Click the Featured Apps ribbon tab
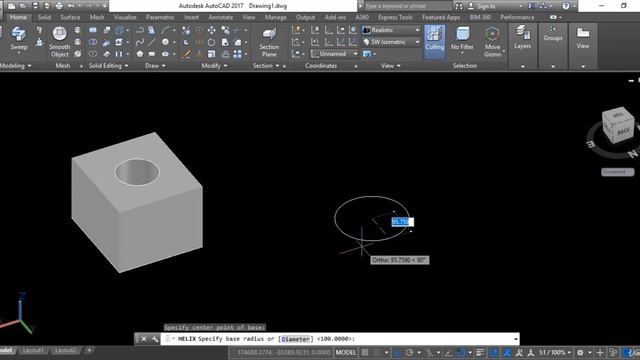Viewport: 640px width, 360px height. coord(441,17)
